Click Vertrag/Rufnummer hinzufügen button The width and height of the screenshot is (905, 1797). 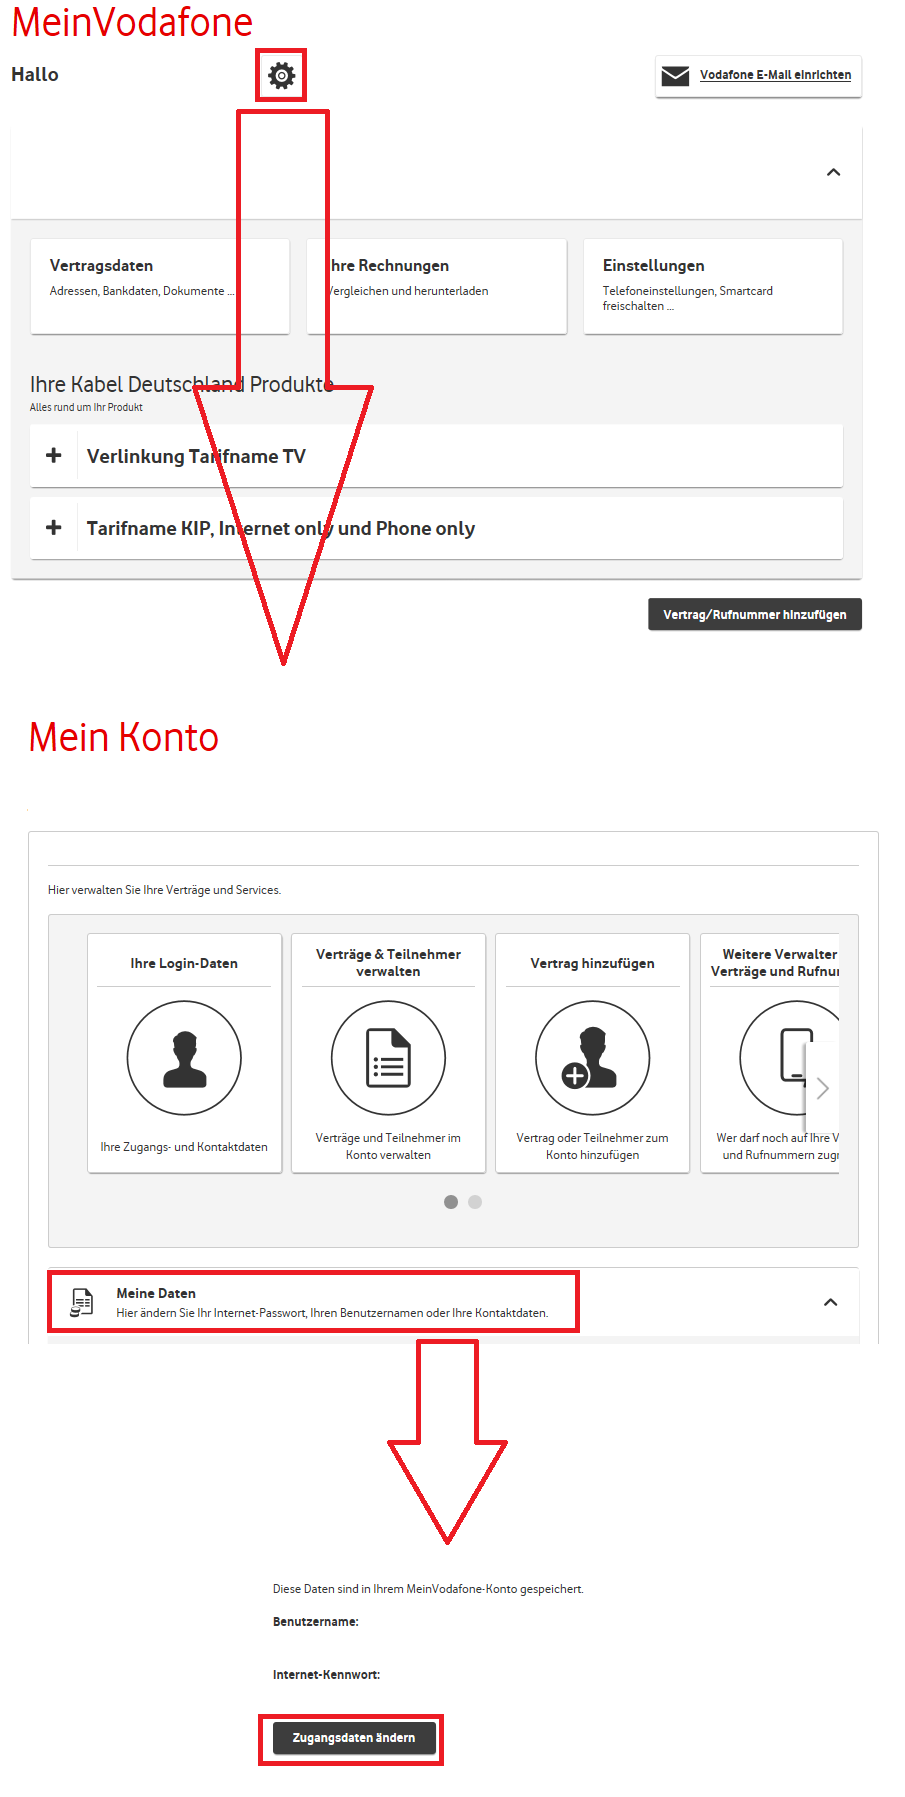[x=755, y=614]
